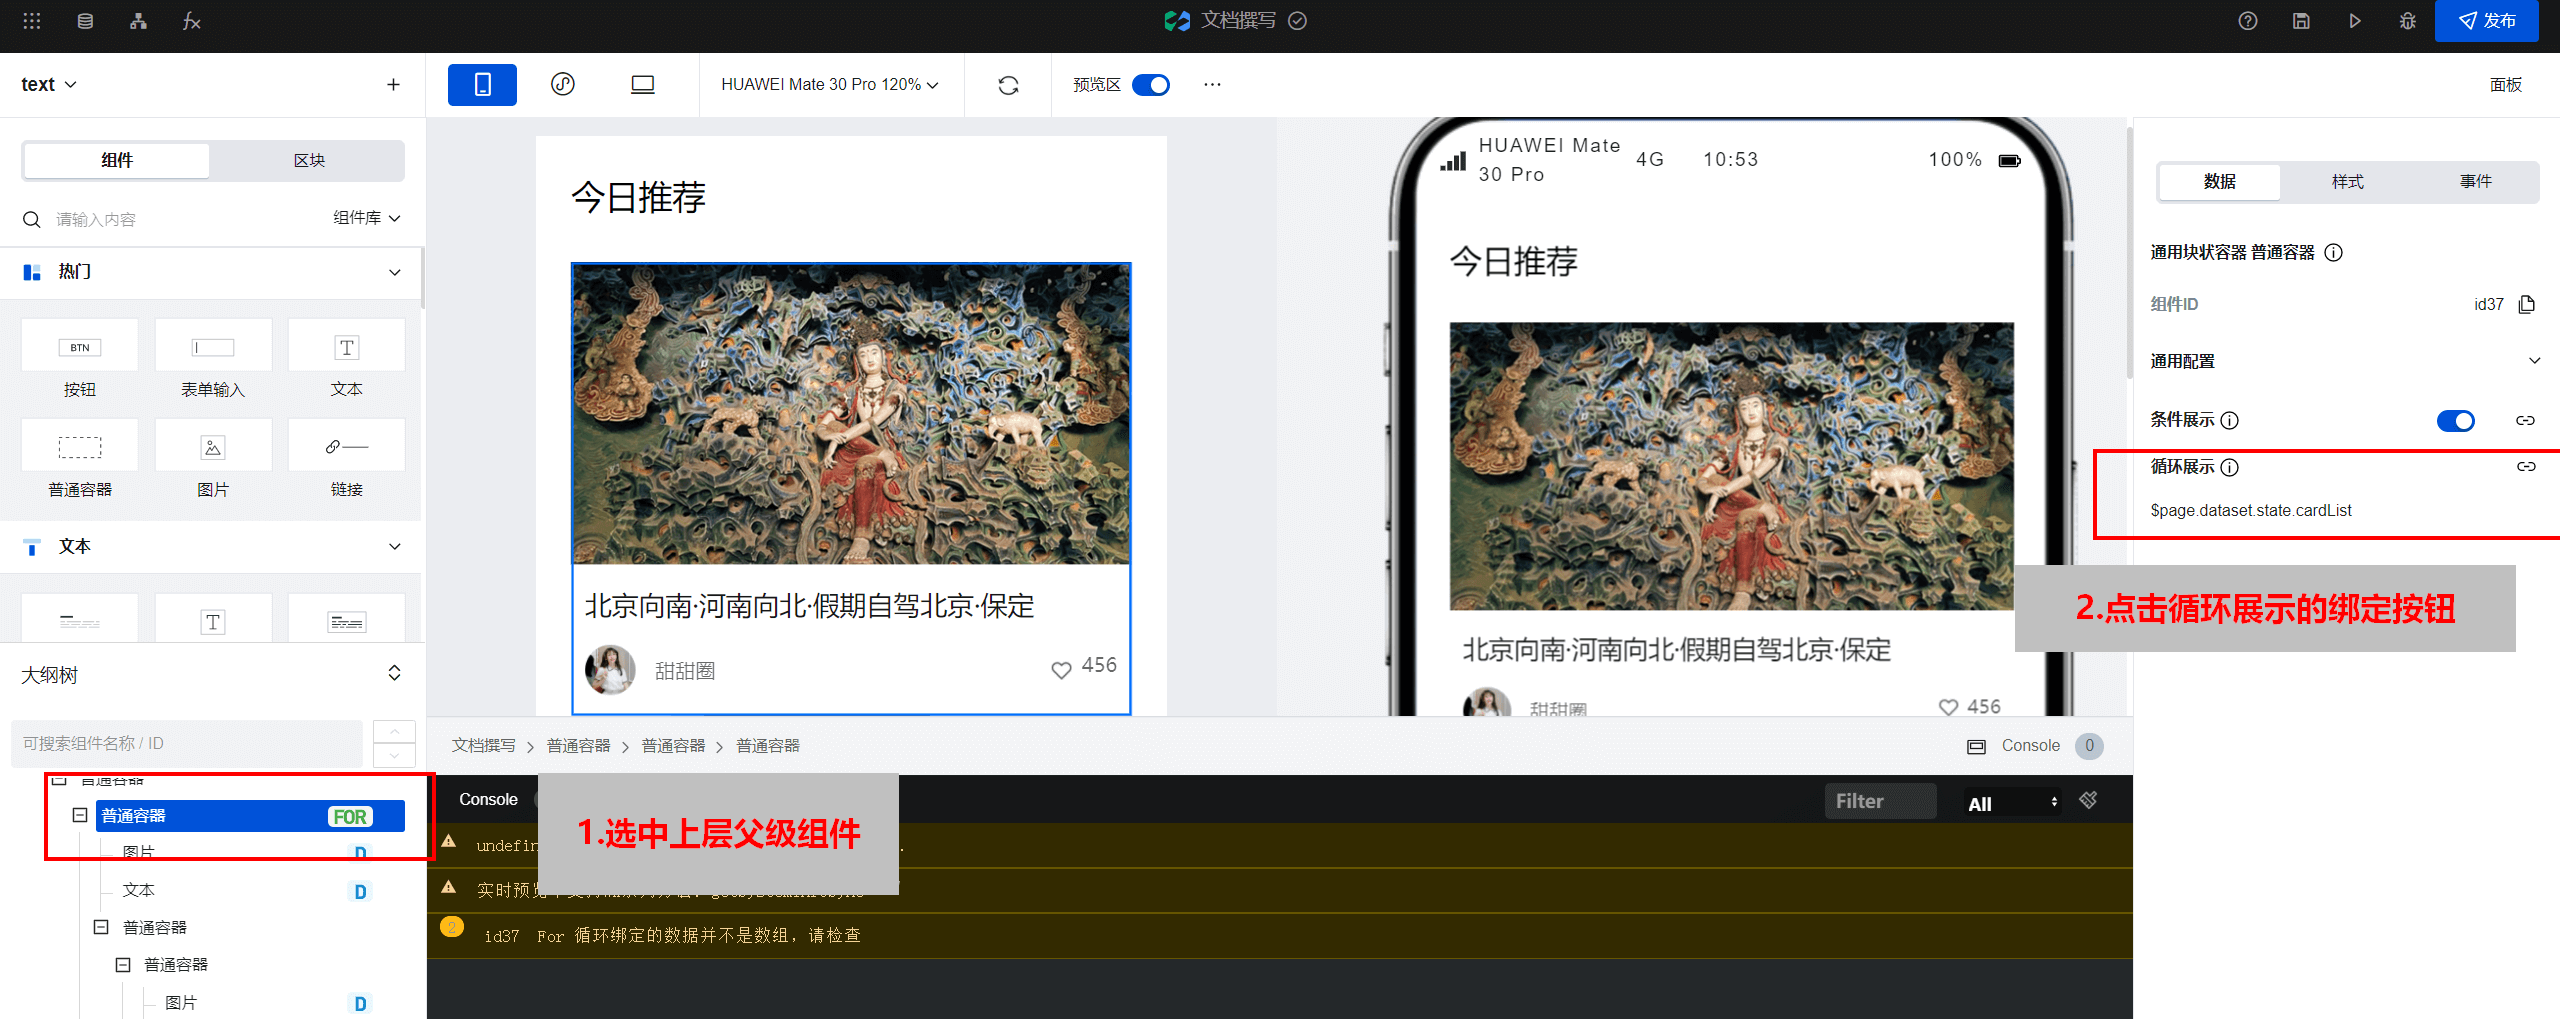Add a new page with plus icon
Screen dimensions: 2560x1019
[x=393, y=85]
